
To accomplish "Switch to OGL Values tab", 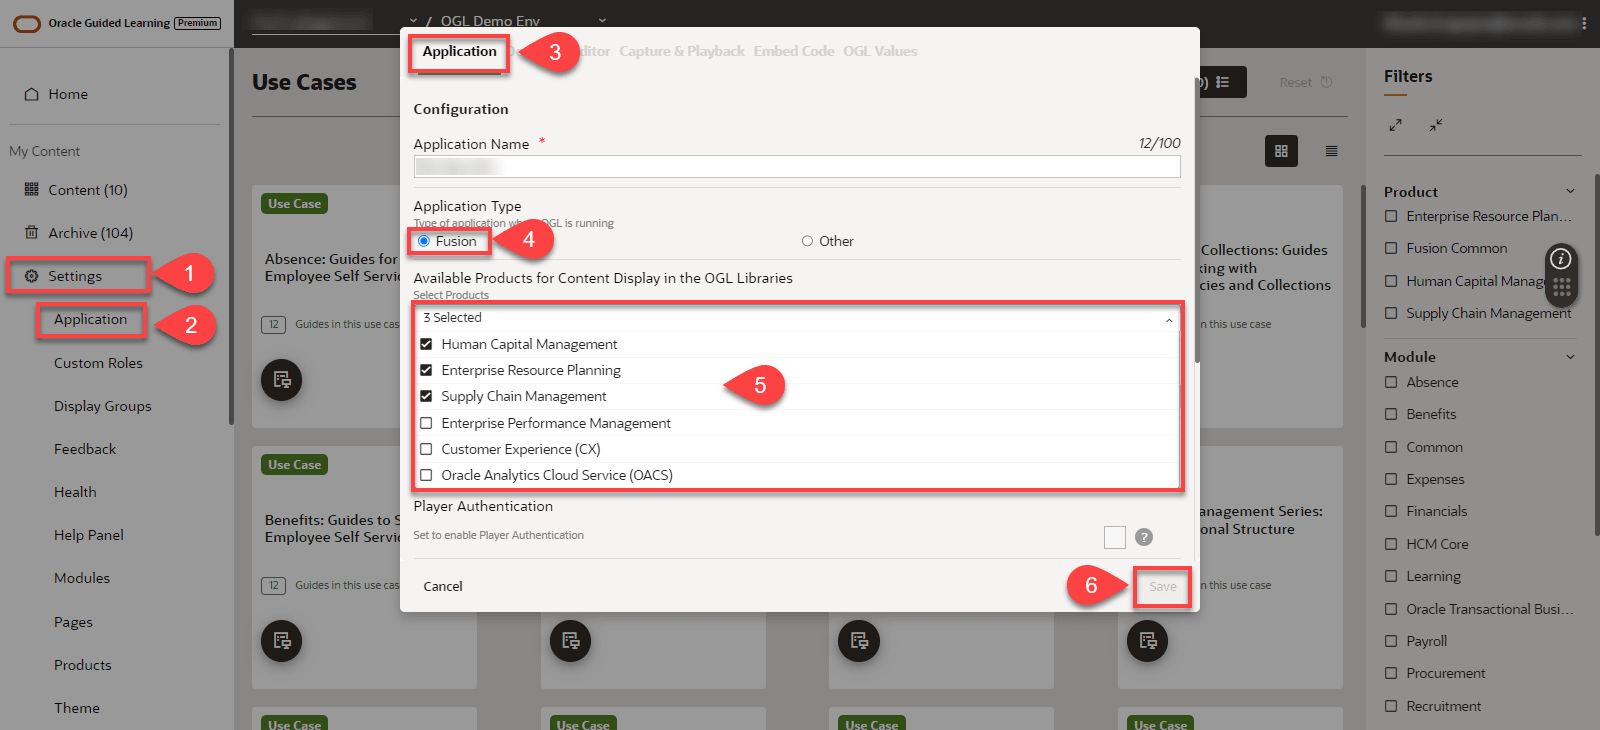I will (880, 51).
